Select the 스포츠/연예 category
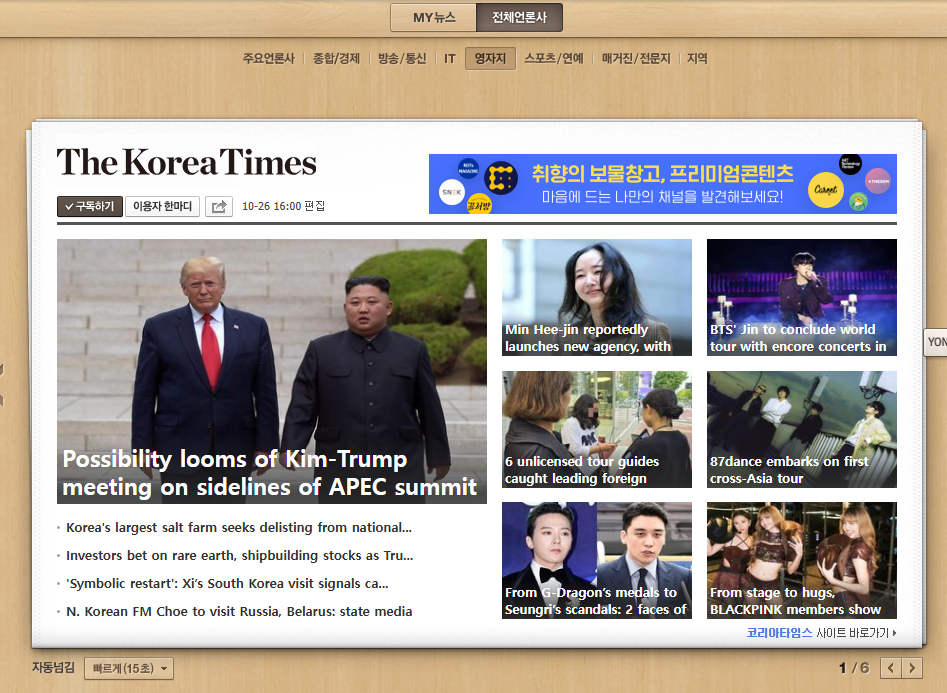Viewport: 947px width, 693px height. pyautogui.click(x=554, y=59)
